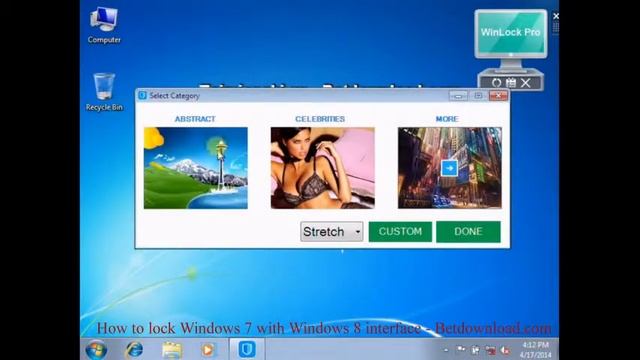Open the Stretch image fit dropdown
This screenshot has width=640, height=360.
pyautogui.click(x=331, y=232)
